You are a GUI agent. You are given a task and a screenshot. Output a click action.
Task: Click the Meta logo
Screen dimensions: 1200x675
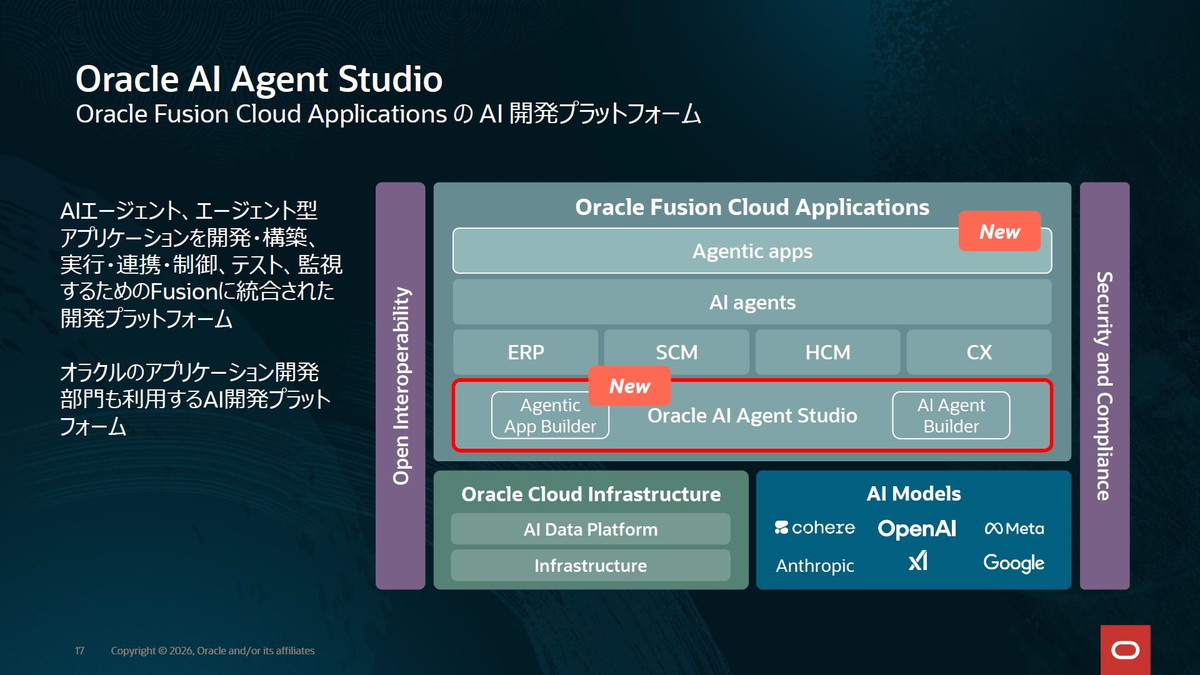click(1014, 528)
